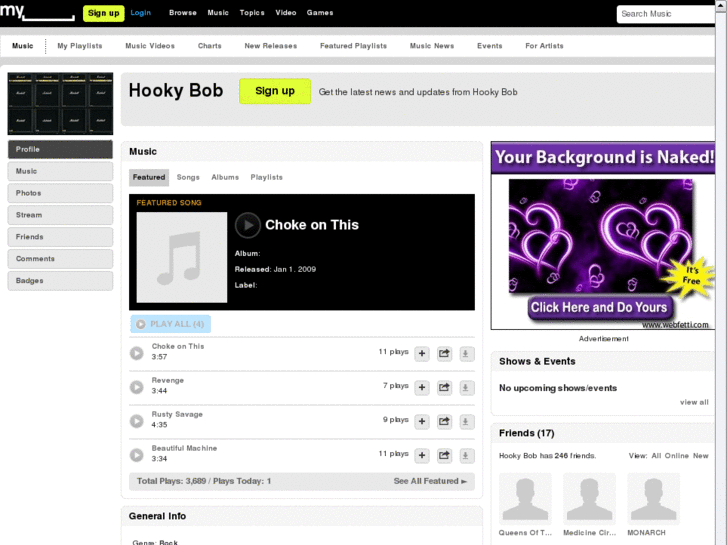Image resolution: width=727 pixels, height=545 pixels.
Task: Click plus icon on Revenge row
Action: coord(422,387)
